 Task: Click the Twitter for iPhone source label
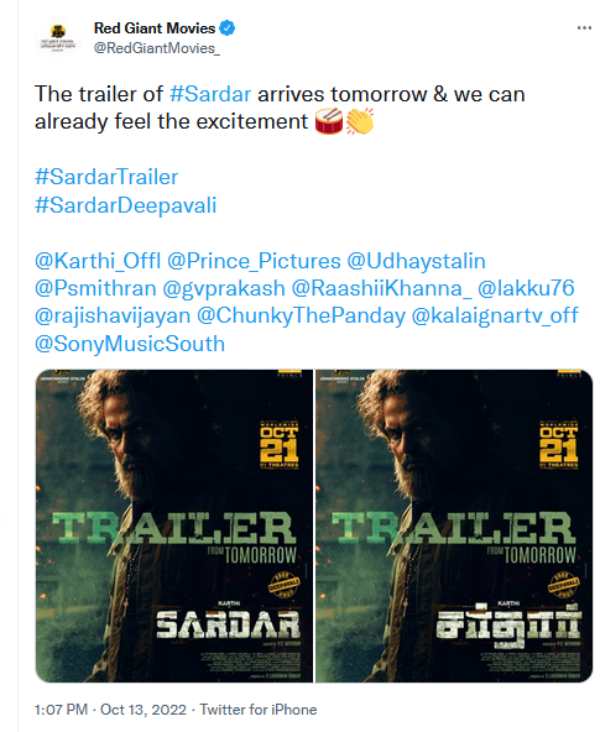[x=259, y=710]
